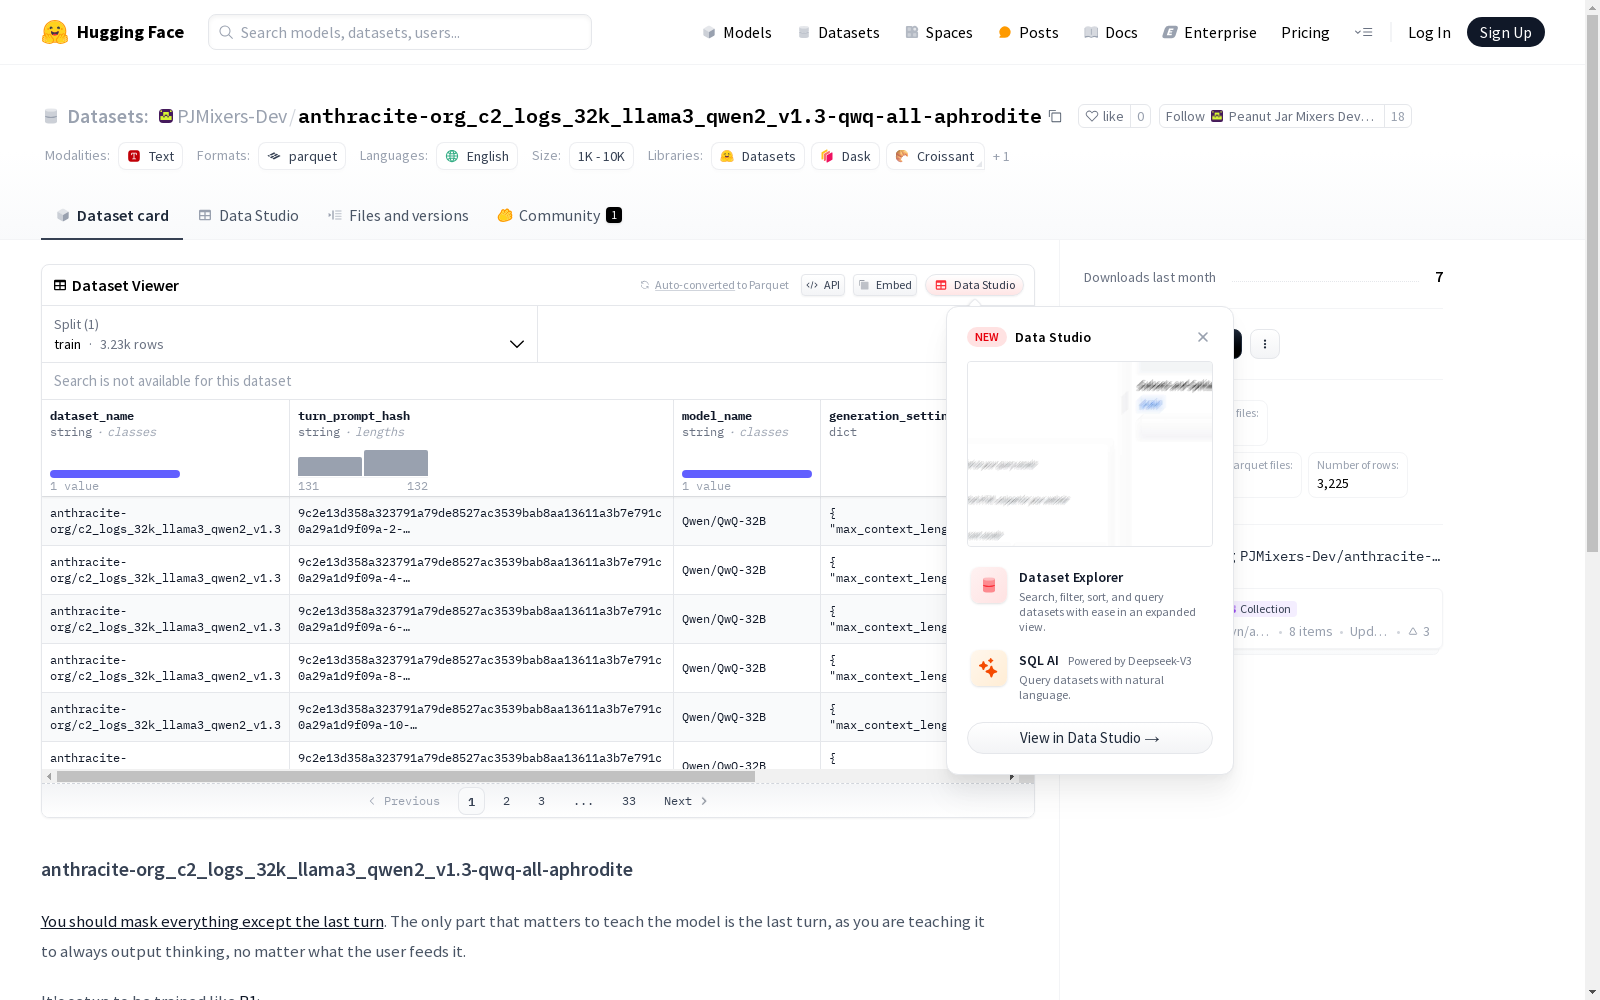Click the Dataset Explorer icon
Screen dimensions: 1600x1000
[x=989, y=586]
